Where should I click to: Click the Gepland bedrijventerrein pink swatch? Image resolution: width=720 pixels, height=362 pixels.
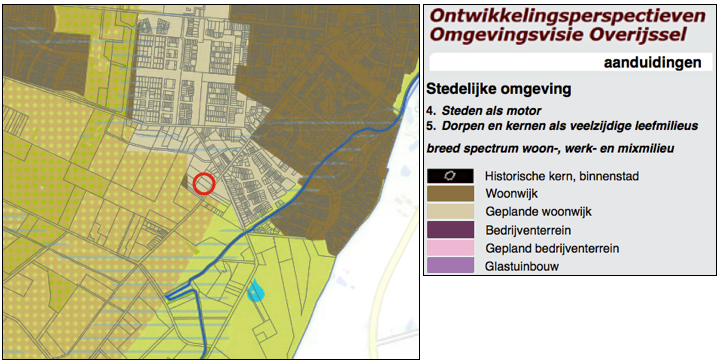[x=450, y=248]
